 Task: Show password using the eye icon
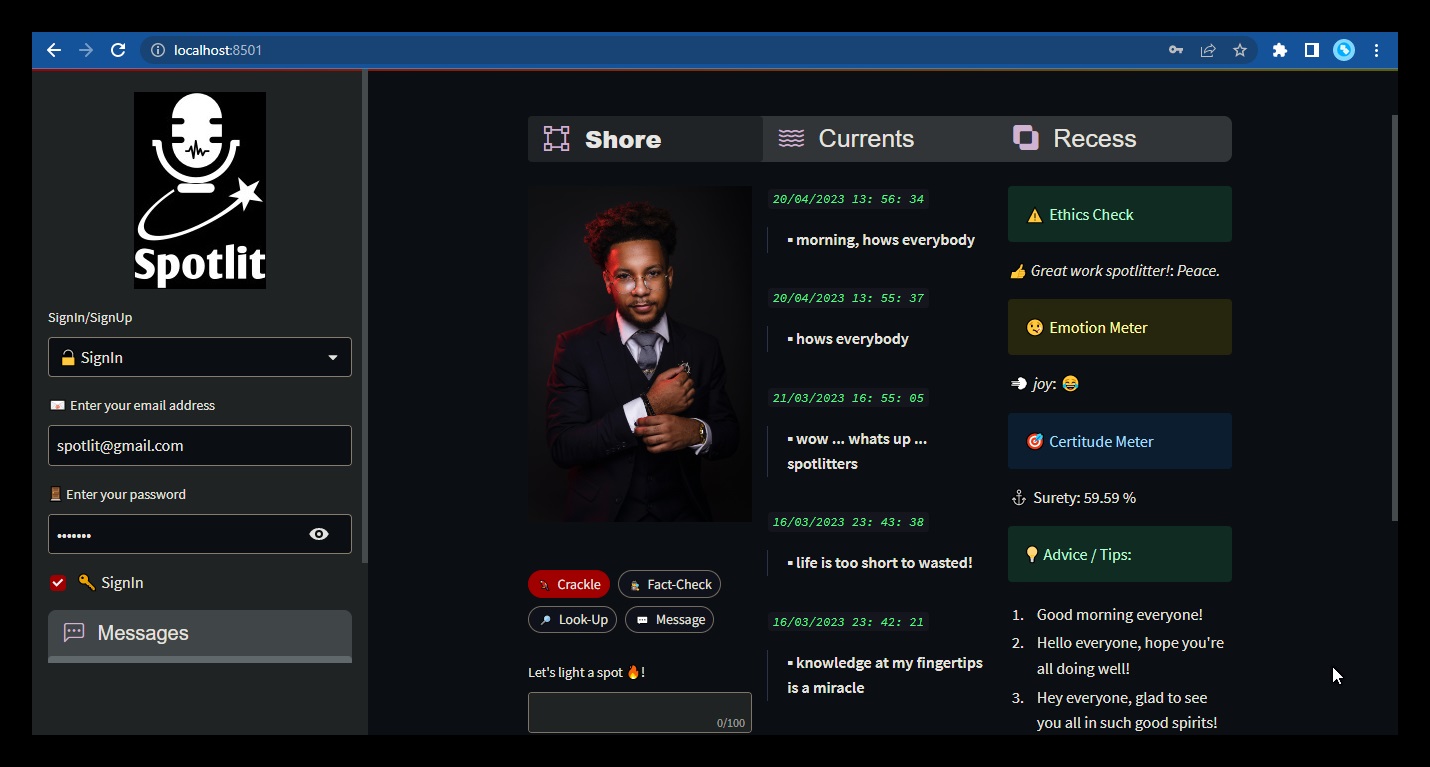point(319,534)
